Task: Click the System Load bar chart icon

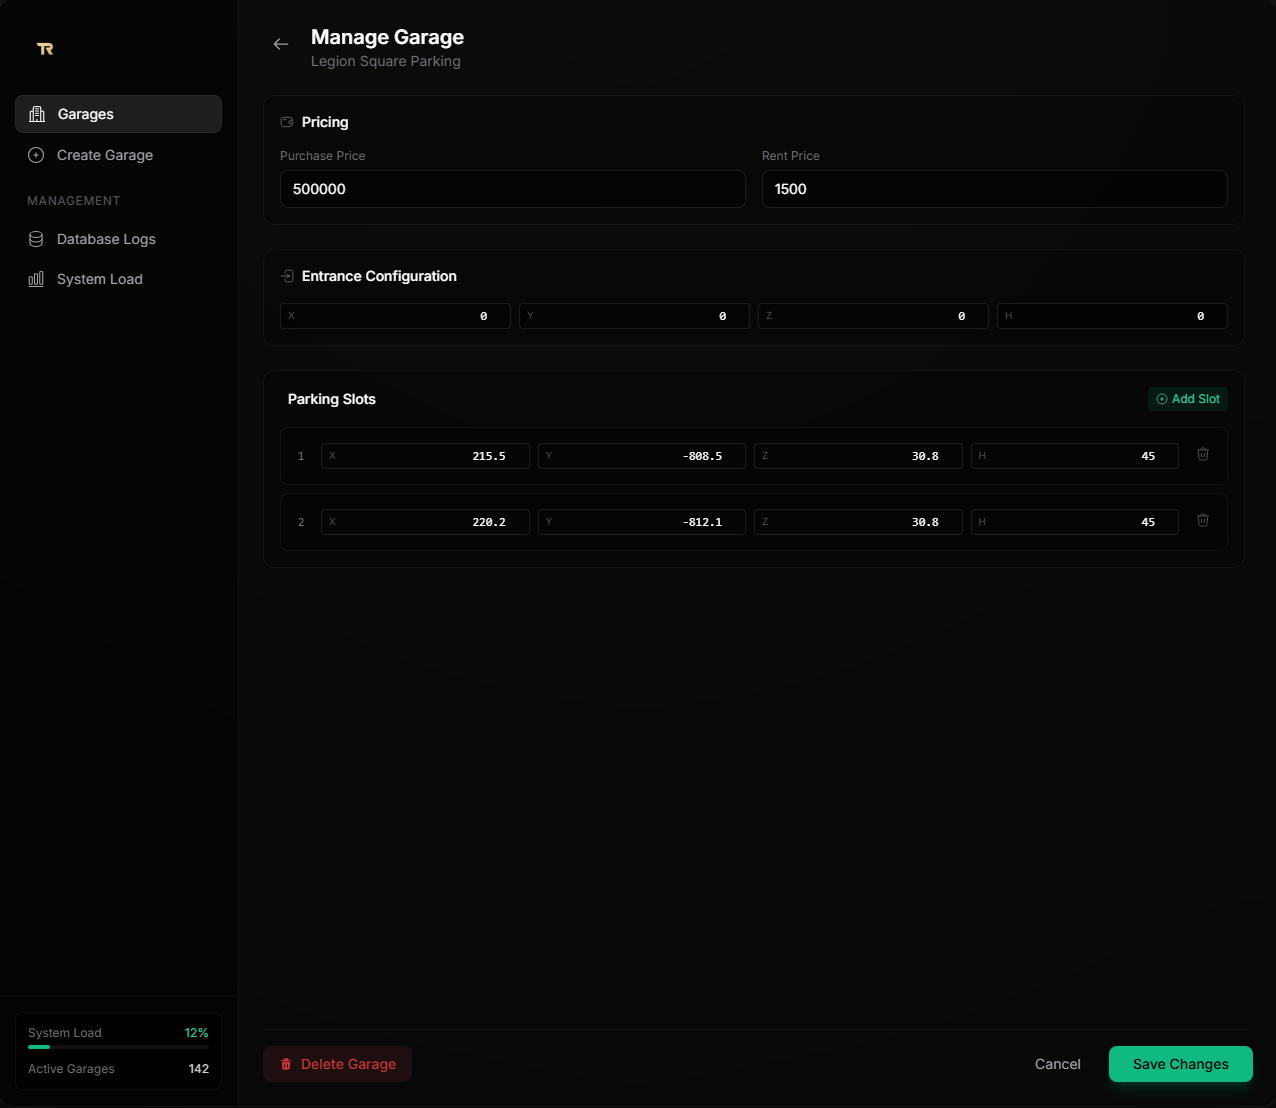Action: (x=36, y=279)
